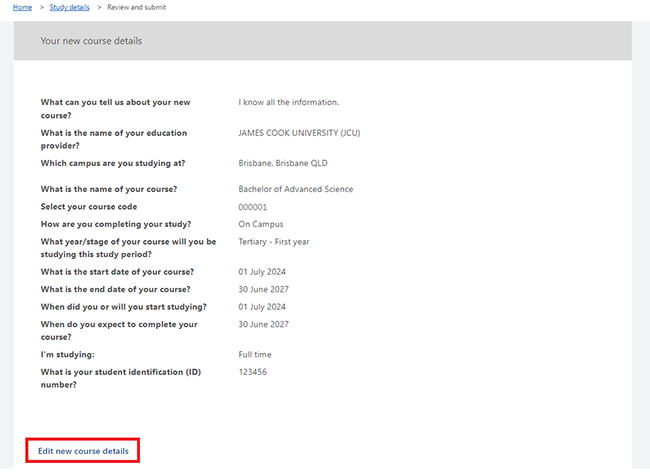The height and width of the screenshot is (472, 650).
Task: Select 'Tertiary - First year' stage value
Action: tap(274, 242)
